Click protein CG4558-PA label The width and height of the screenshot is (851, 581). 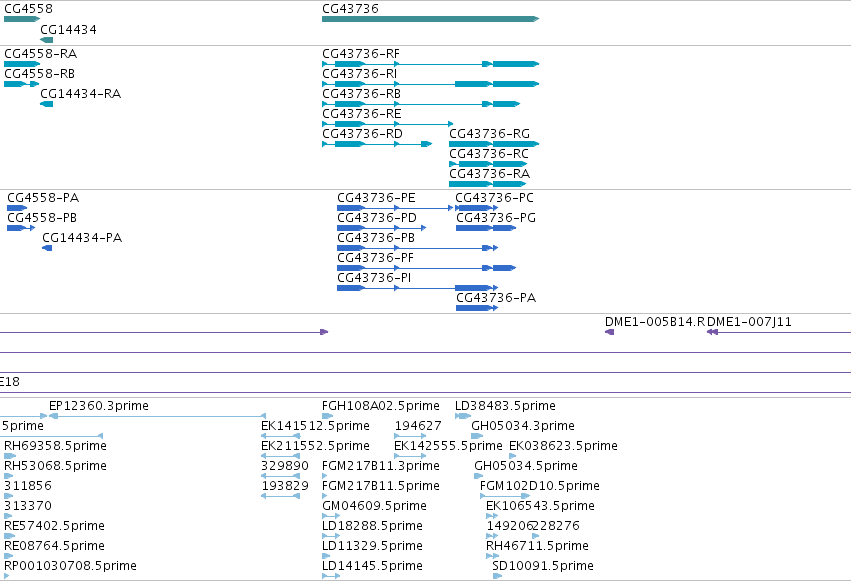(43, 197)
